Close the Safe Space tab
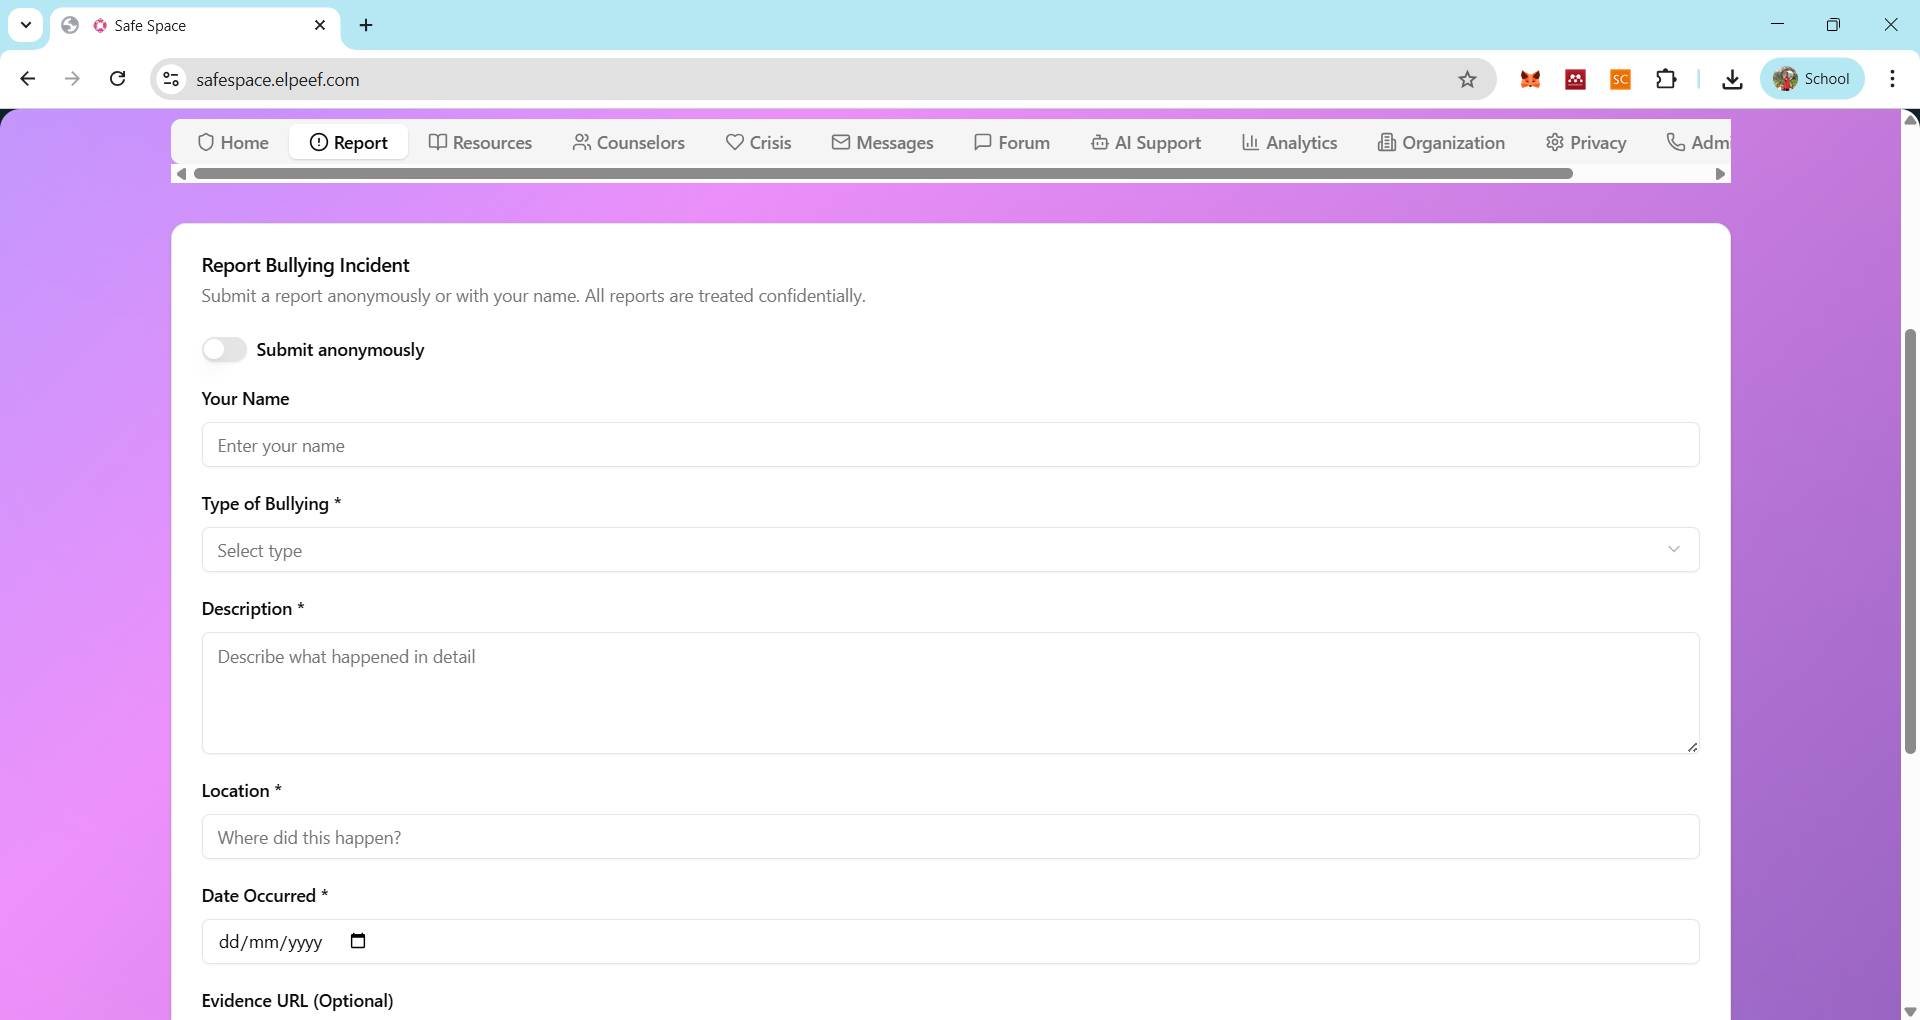The height and width of the screenshot is (1020, 1920). (320, 25)
